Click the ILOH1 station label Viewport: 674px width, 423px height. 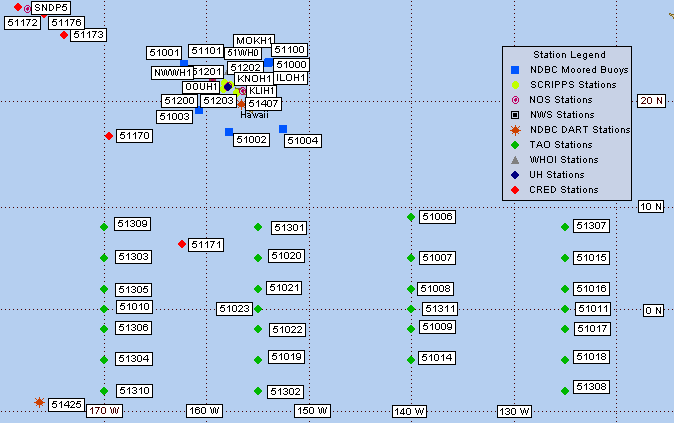coord(291,78)
